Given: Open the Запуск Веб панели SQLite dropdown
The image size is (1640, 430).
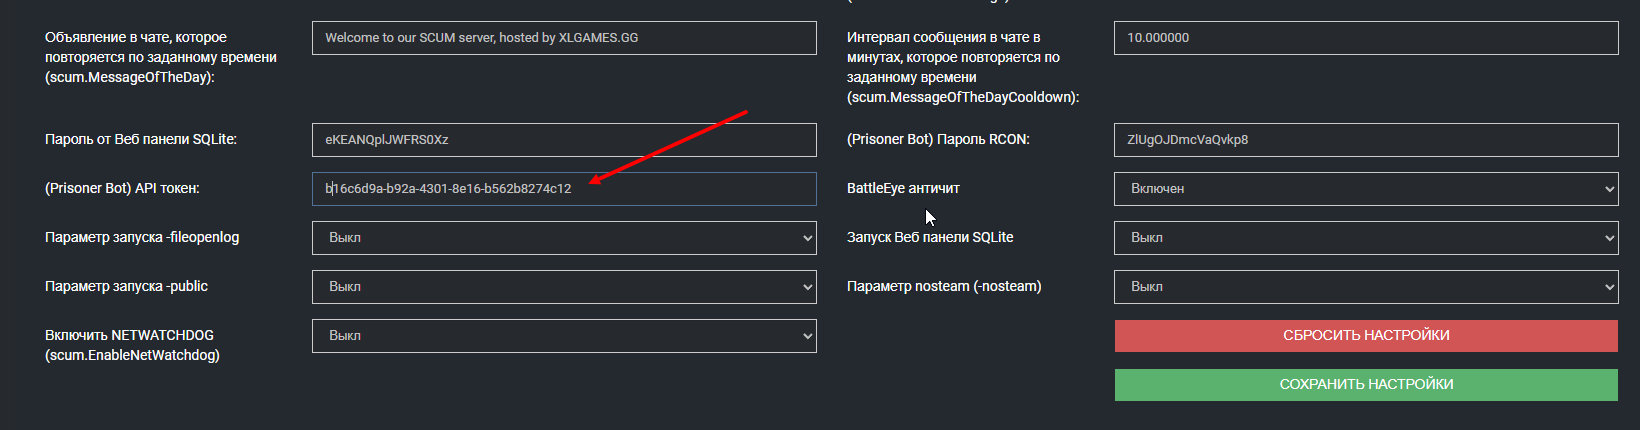Looking at the screenshot, I should click(1365, 238).
